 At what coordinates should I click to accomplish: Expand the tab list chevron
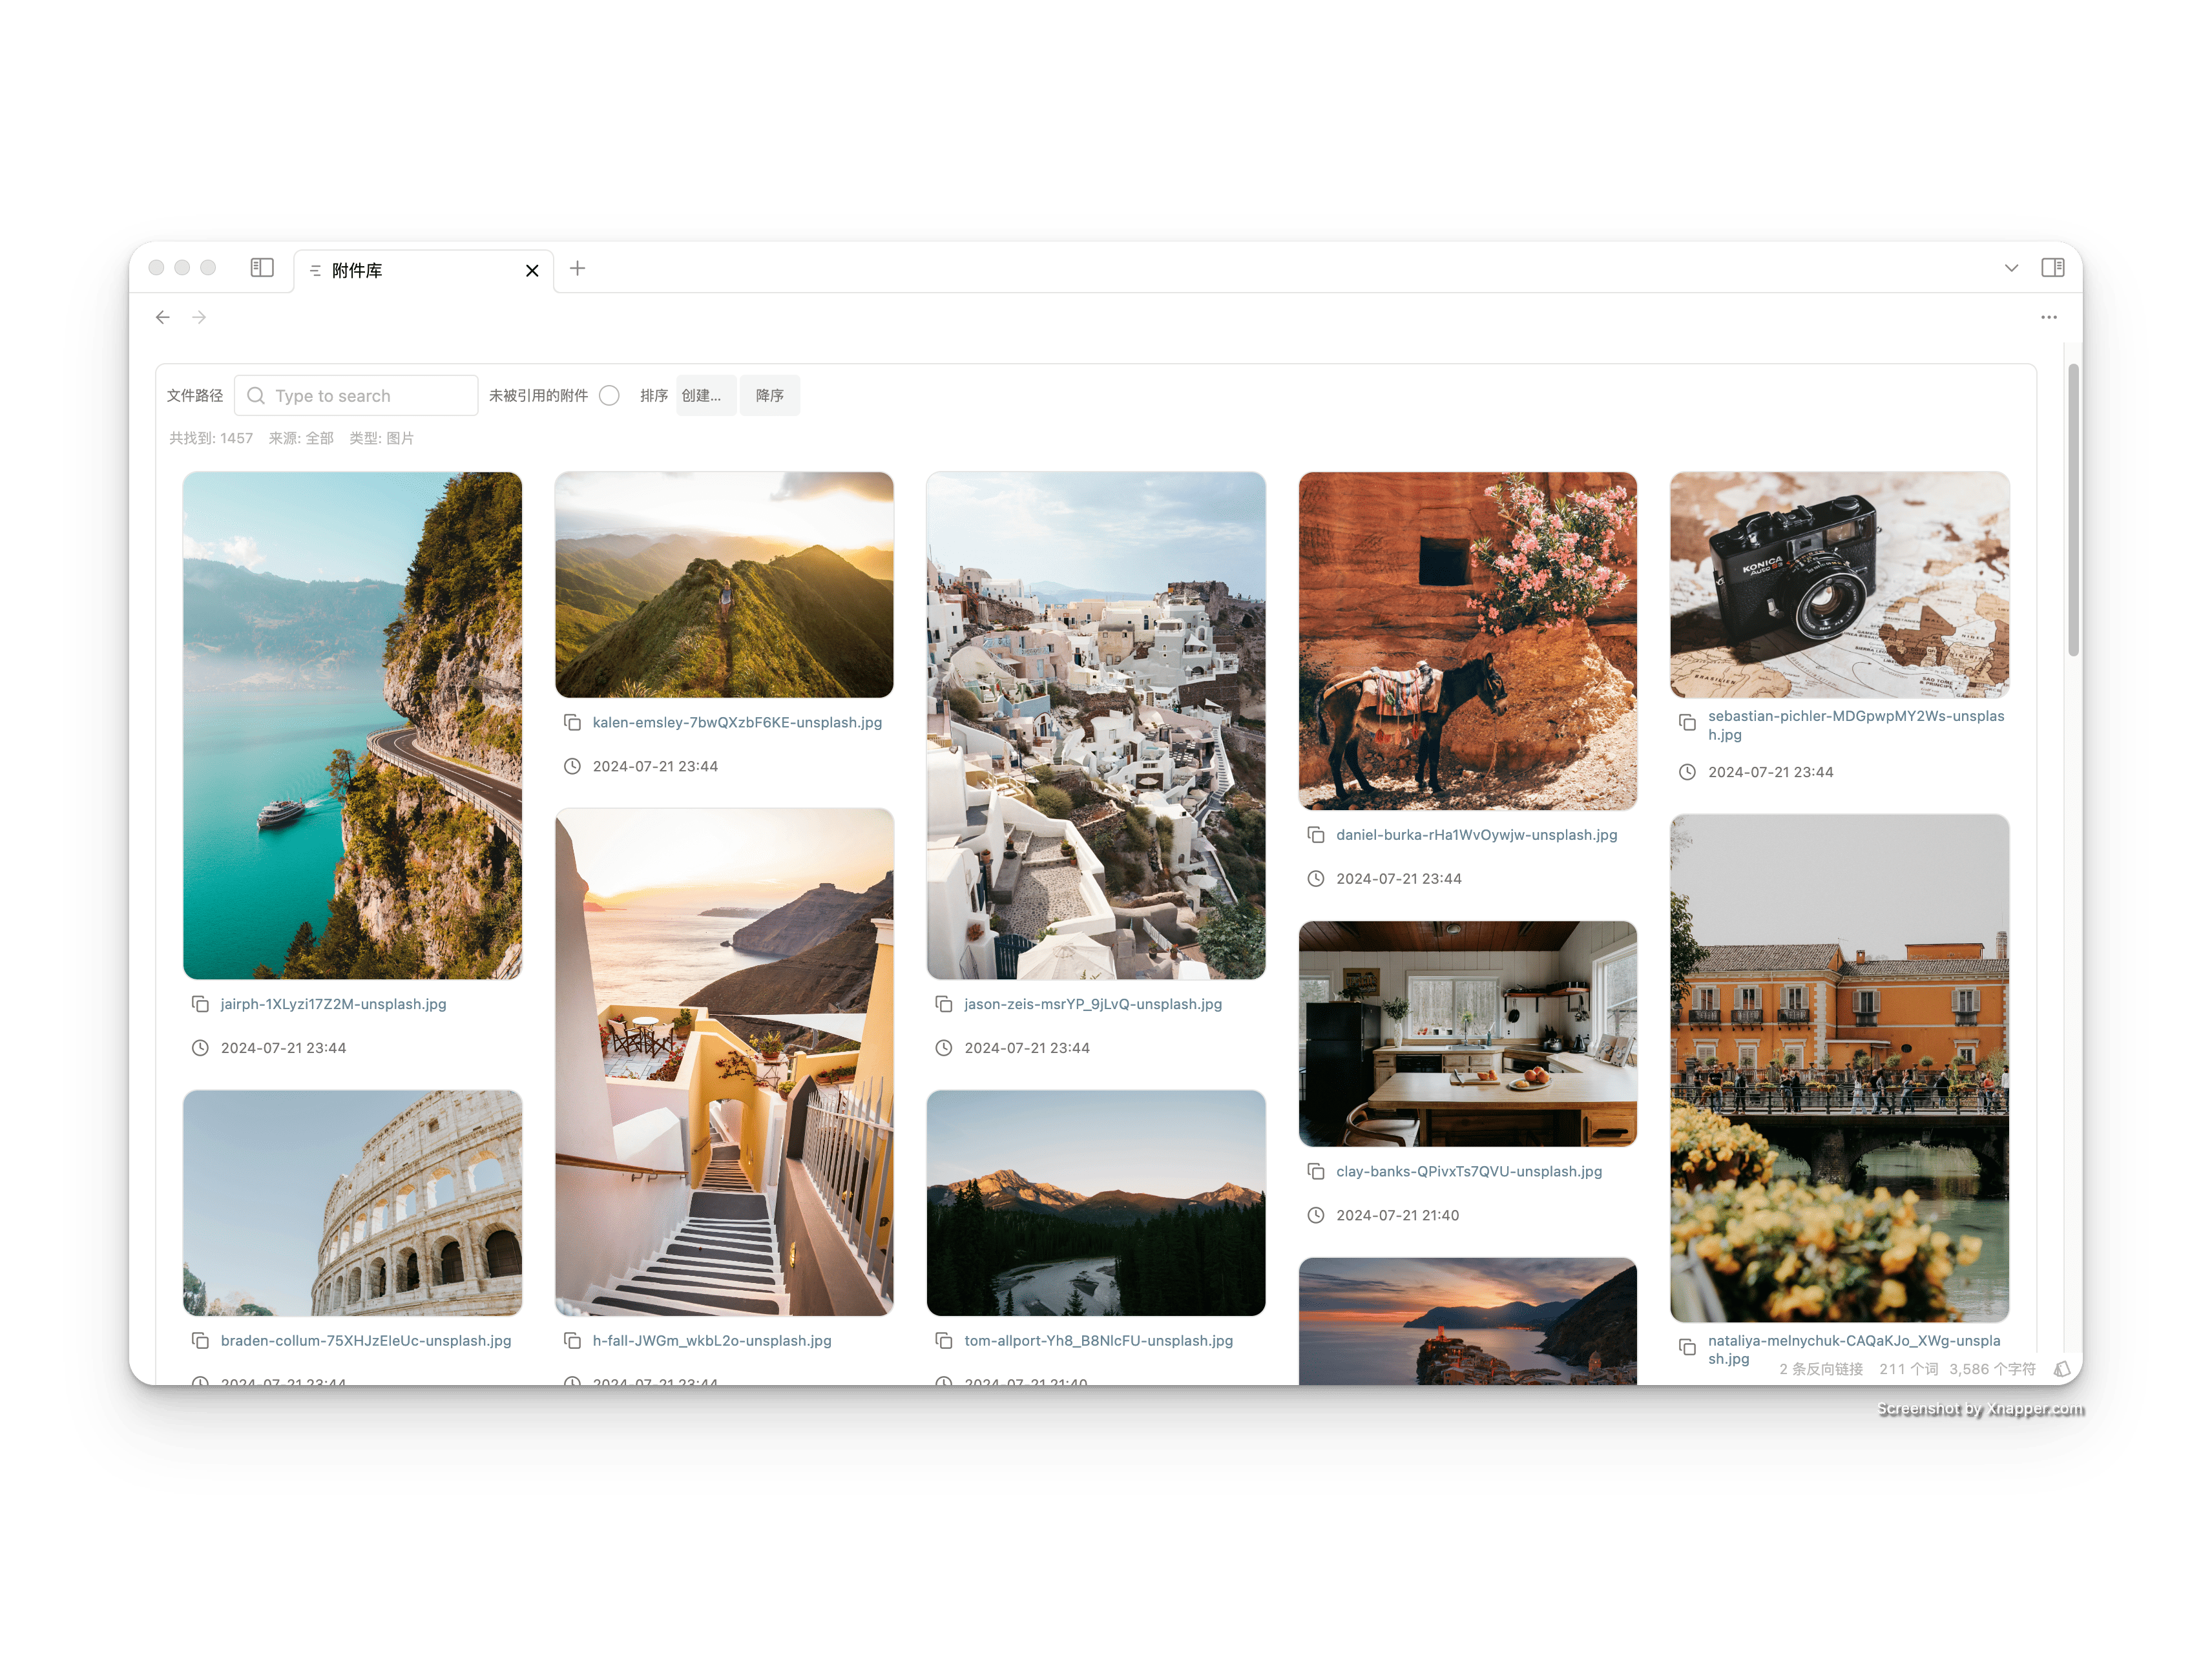tap(2012, 268)
